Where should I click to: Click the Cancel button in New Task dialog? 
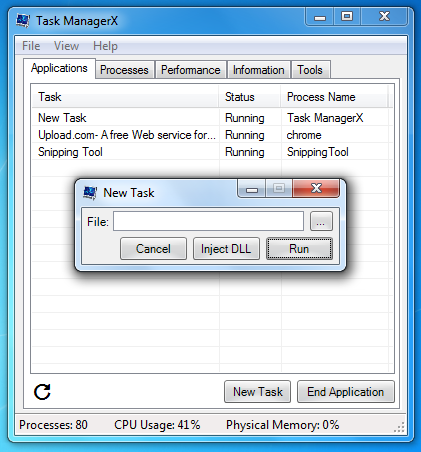click(x=153, y=249)
